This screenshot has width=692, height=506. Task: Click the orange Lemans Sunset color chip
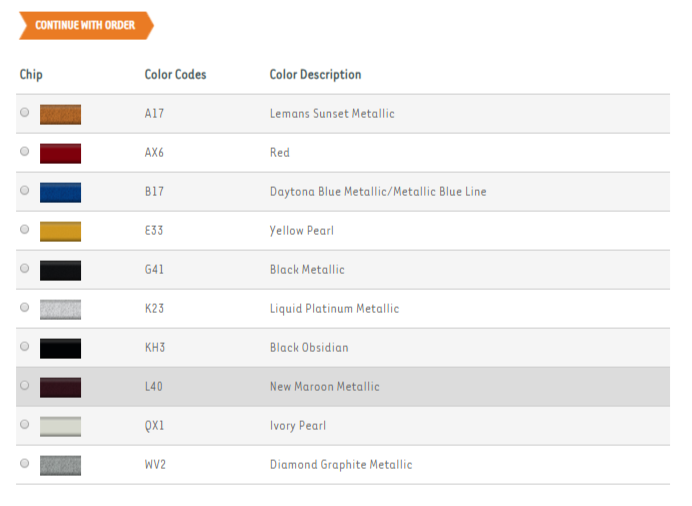click(x=60, y=114)
